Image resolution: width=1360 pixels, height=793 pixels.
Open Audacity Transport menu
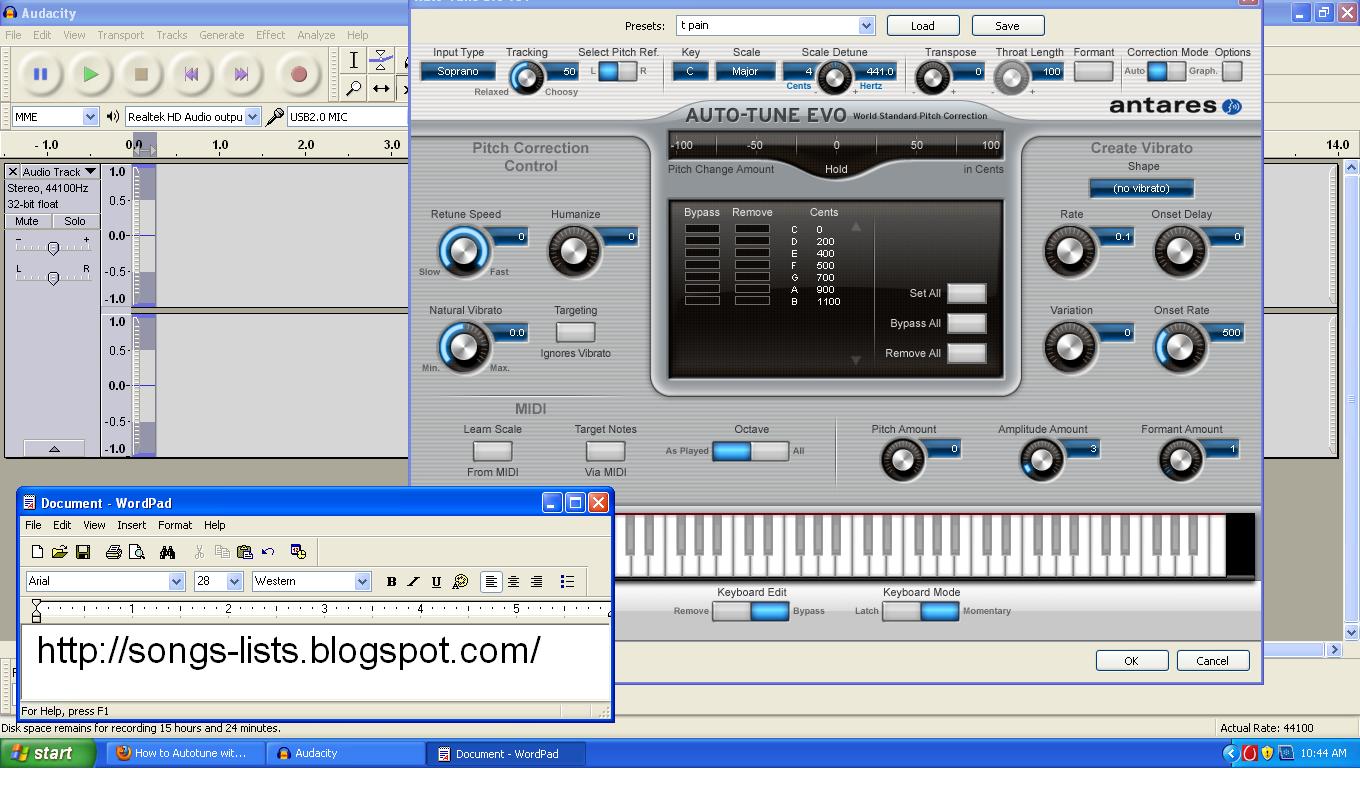click(x=120, y=35)
